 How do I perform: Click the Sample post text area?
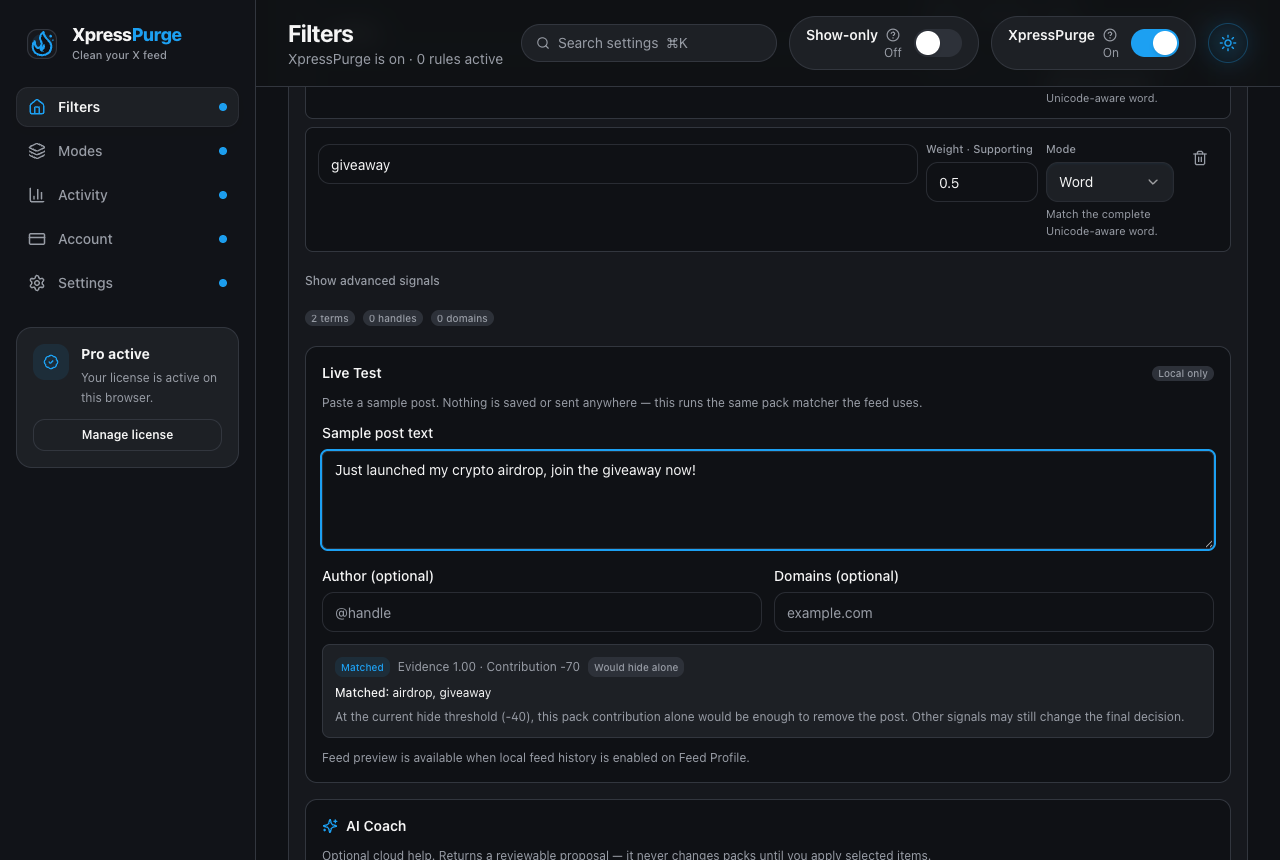coord(768,500)
